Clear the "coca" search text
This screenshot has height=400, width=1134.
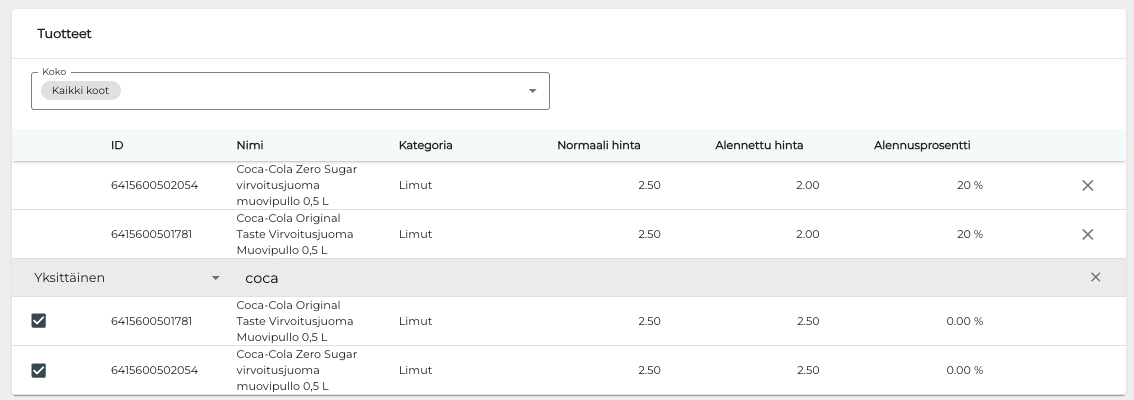1095,278
